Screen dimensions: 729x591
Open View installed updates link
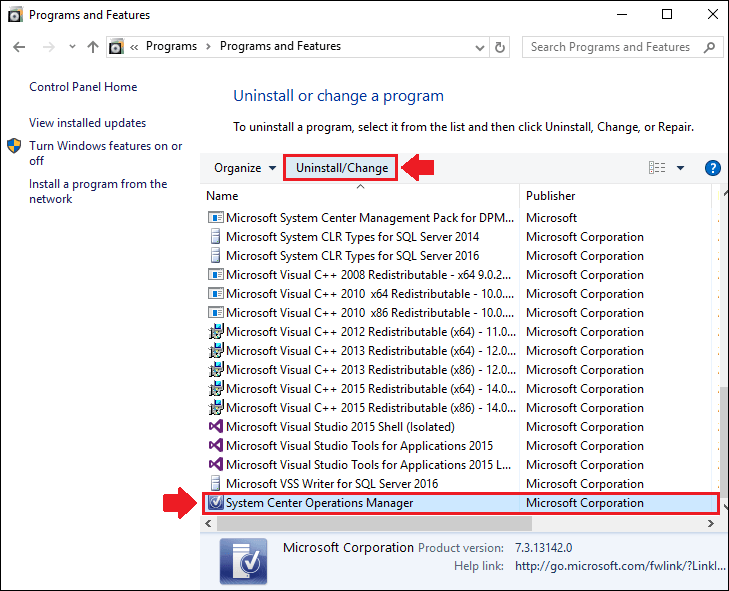coord(87,123)
